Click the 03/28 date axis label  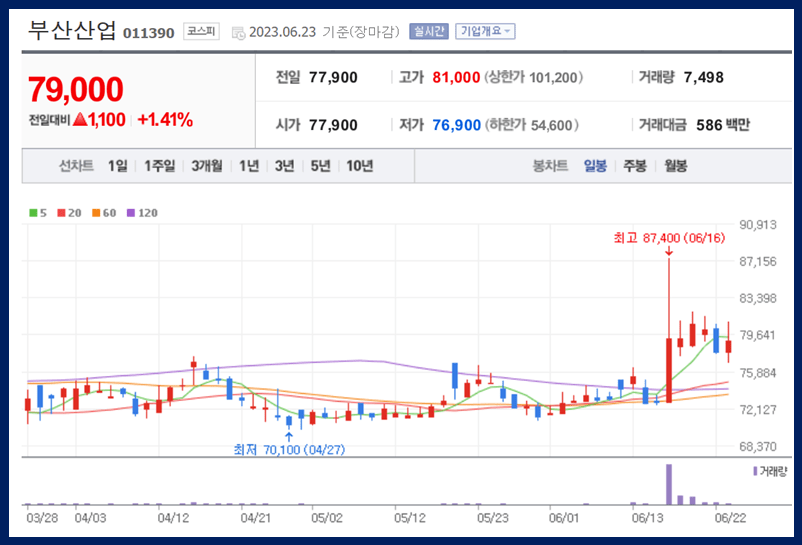(42, 518)
